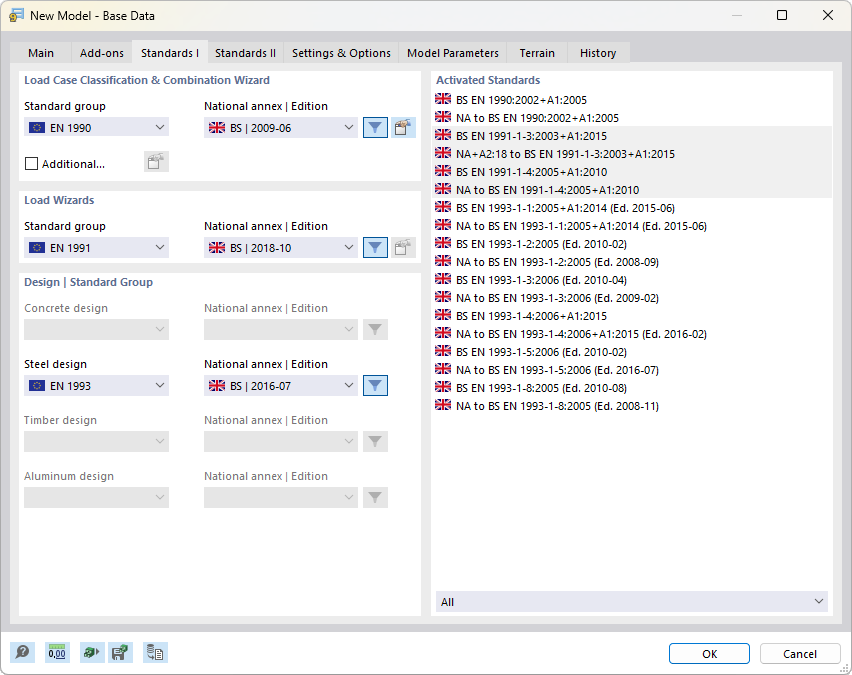
Task: Open annex selection dialog for EN 1990
Action: pyautogui.click(x=404, y=127)
